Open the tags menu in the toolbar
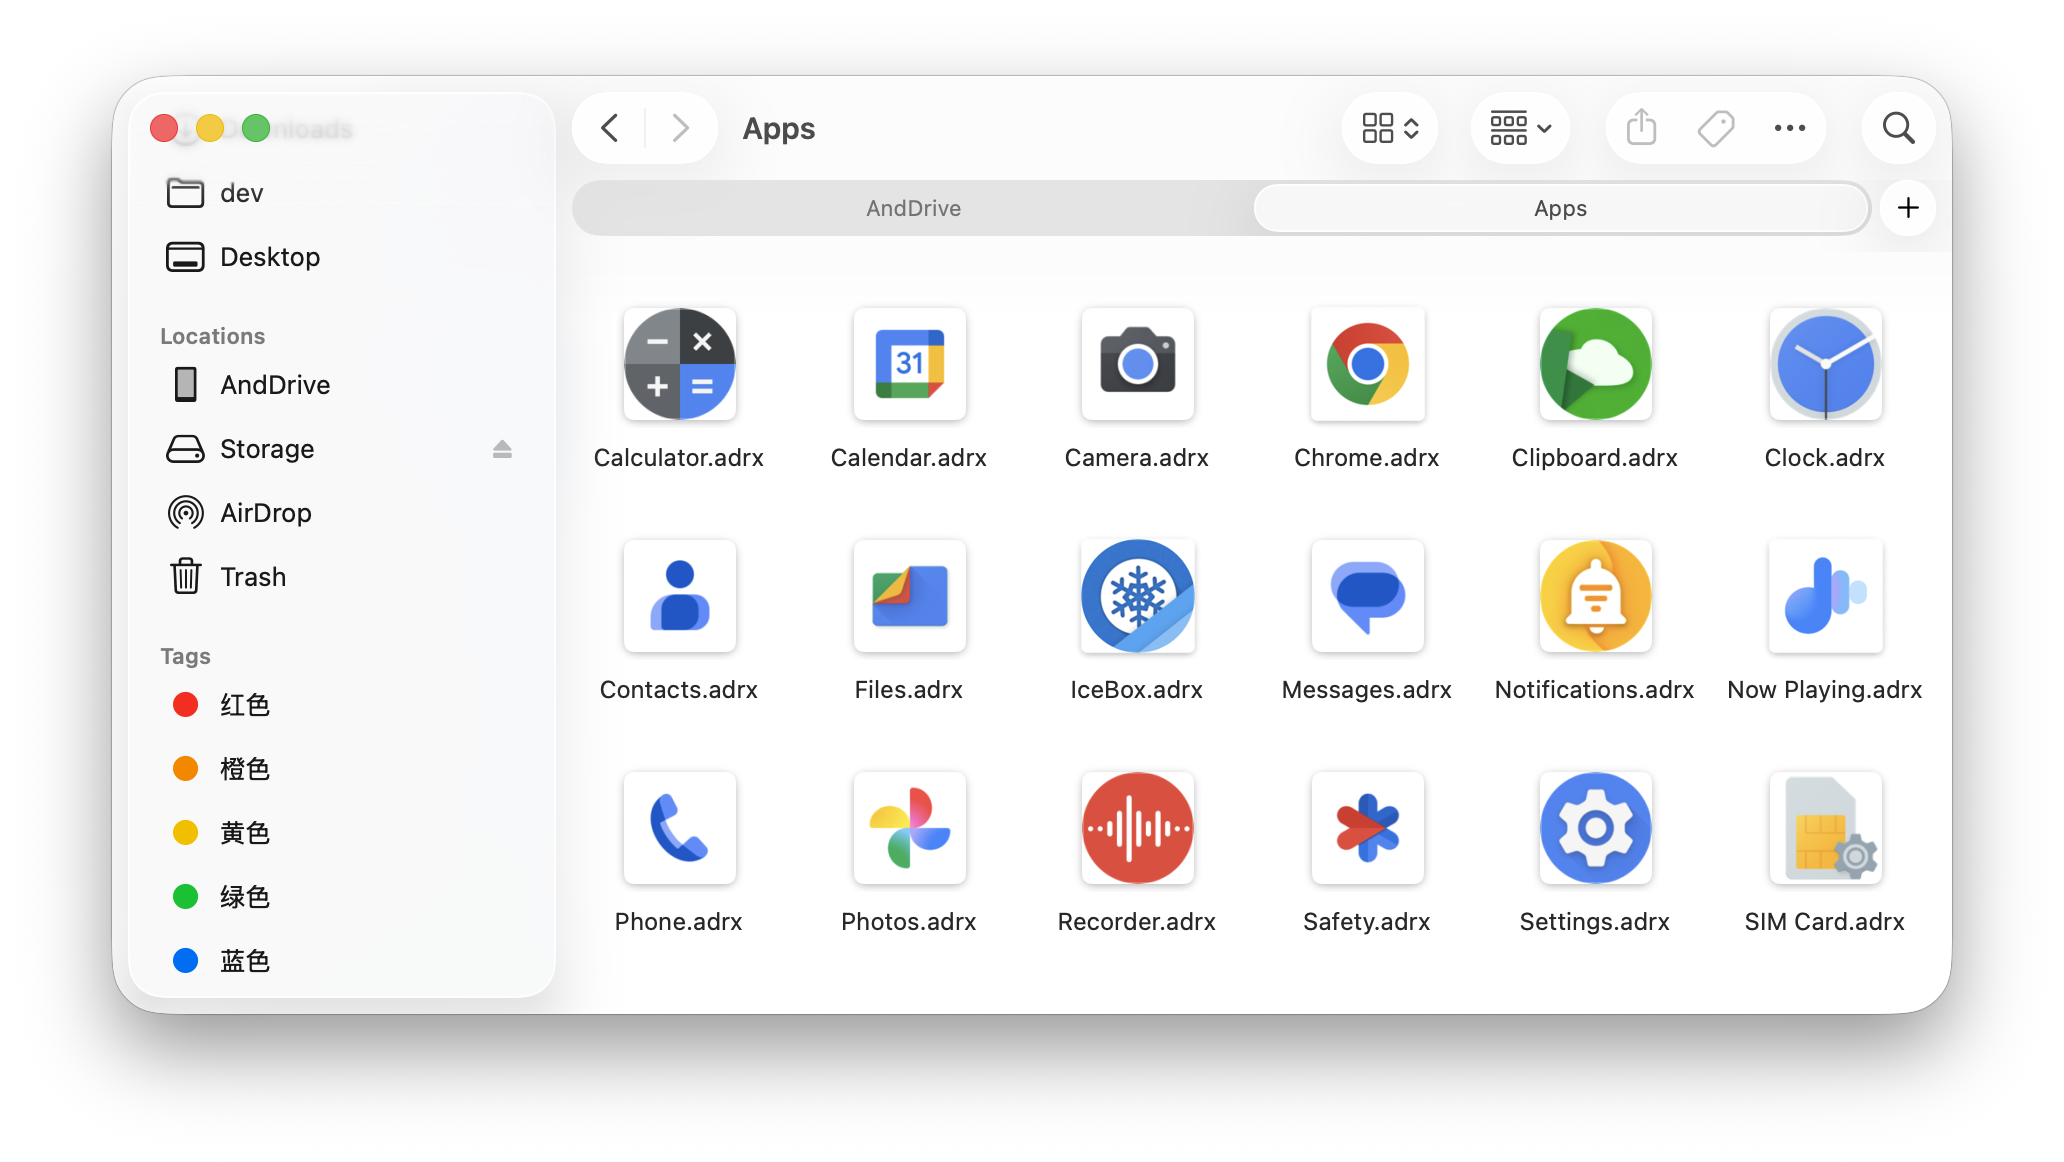This screenshot has height=1162, width=2064. 1715,128
